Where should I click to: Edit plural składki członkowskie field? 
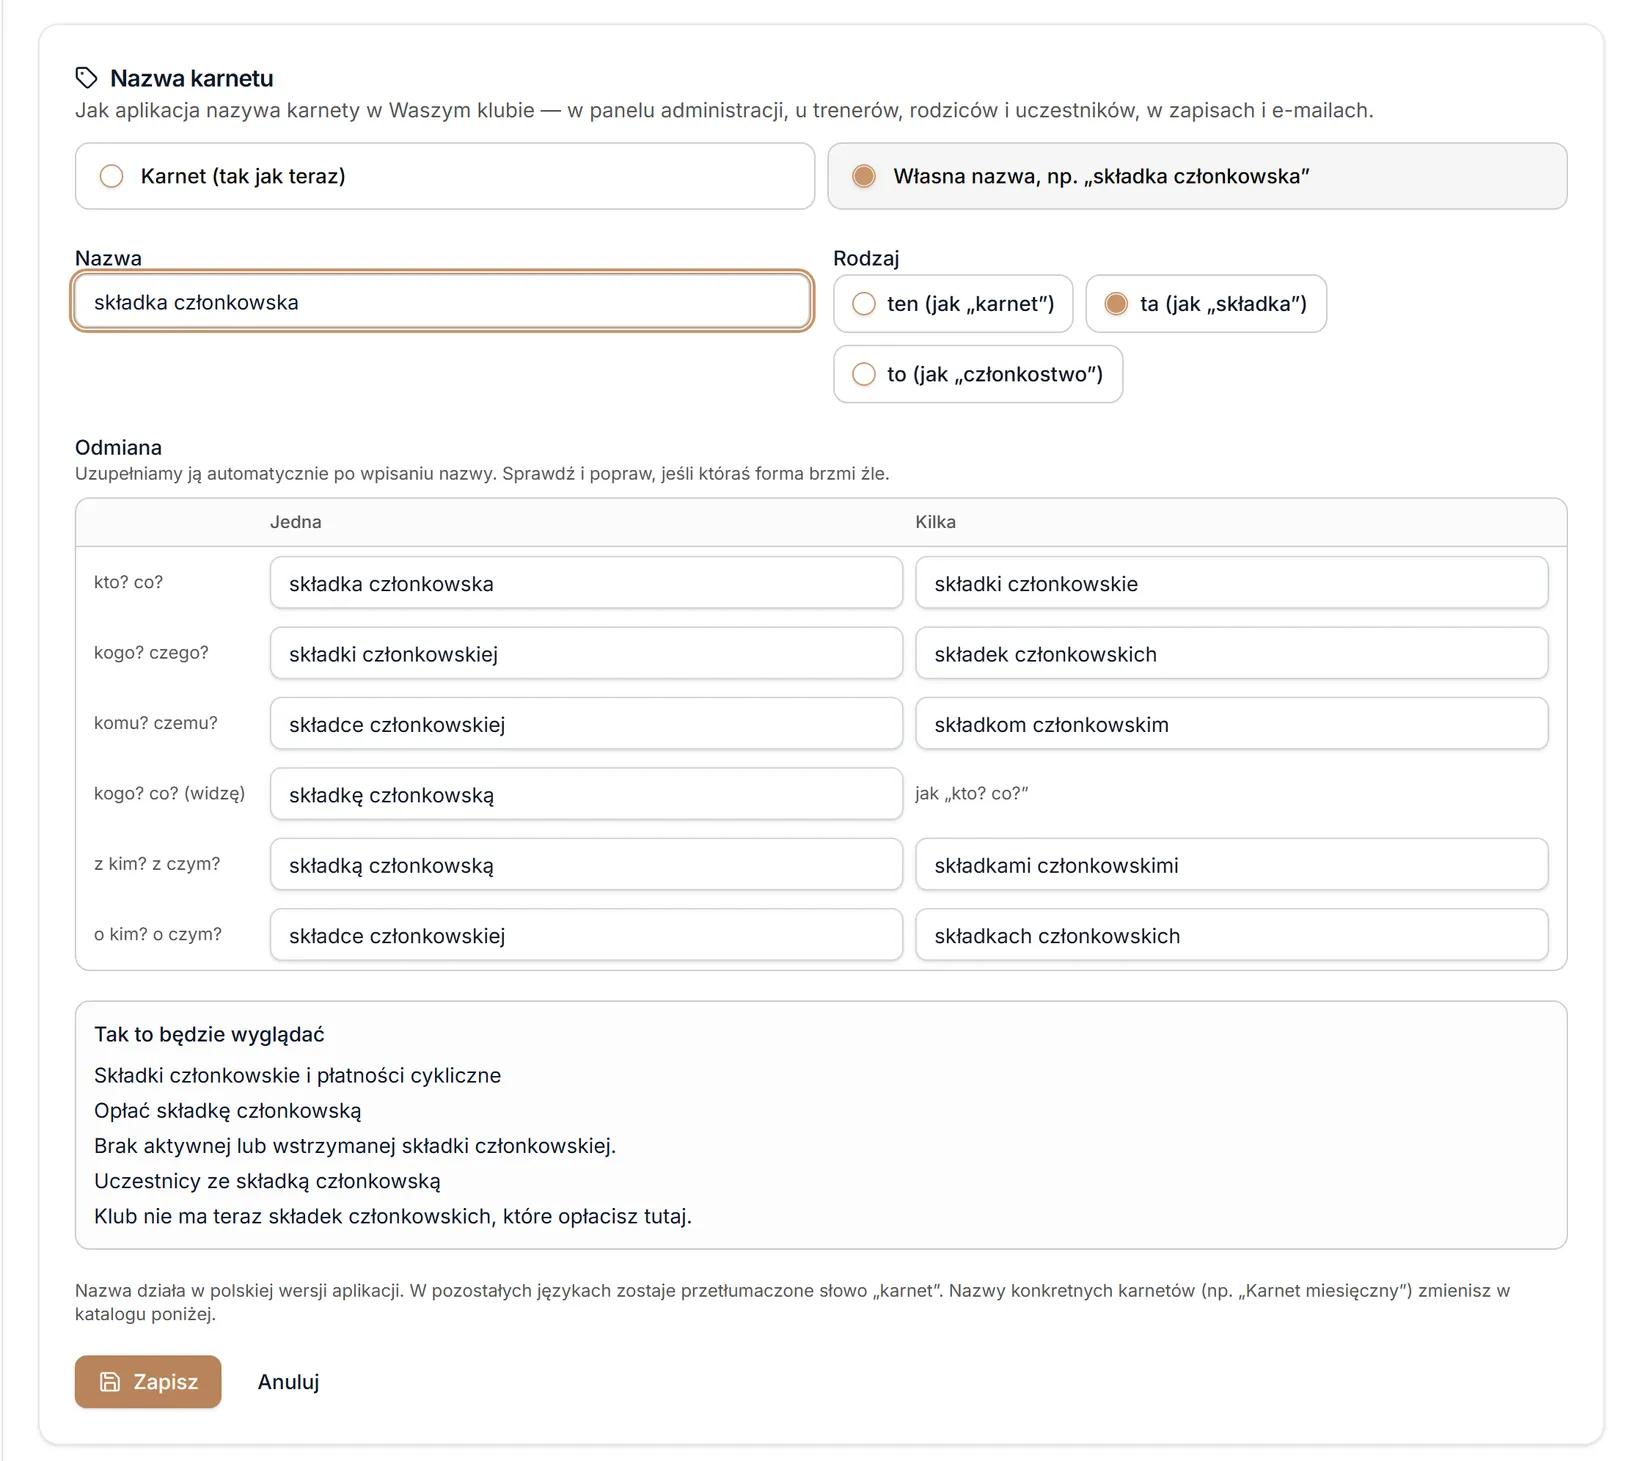coord(1232,583)
